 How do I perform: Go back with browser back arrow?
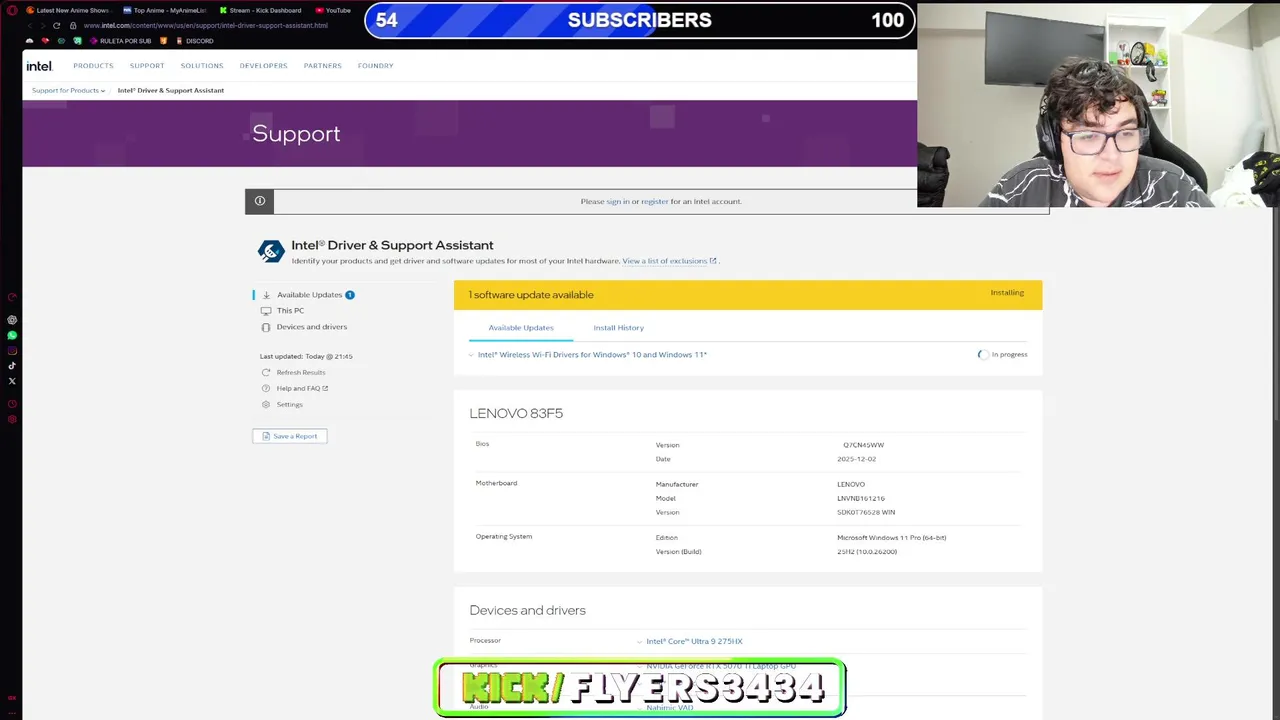coord(30,25)
